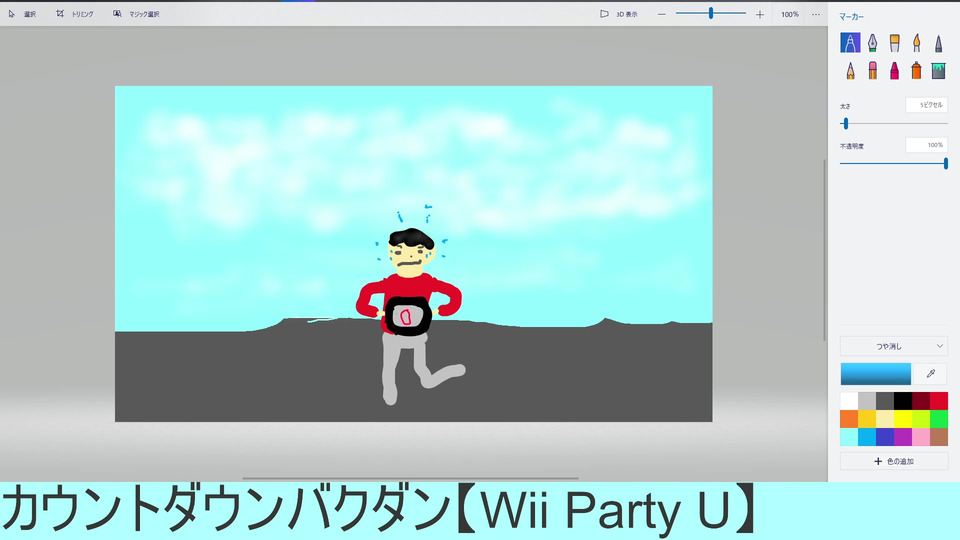Pick the dark gray color swatch
This screenshot has width=960, height=540.
coord(885,401)
